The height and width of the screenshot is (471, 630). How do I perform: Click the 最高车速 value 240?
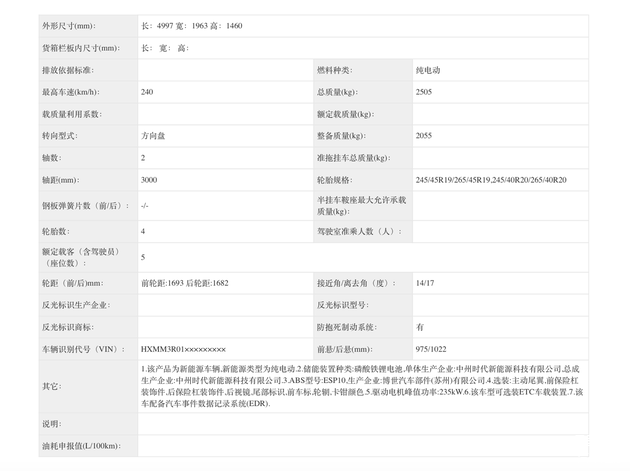(x=147, y=92)
